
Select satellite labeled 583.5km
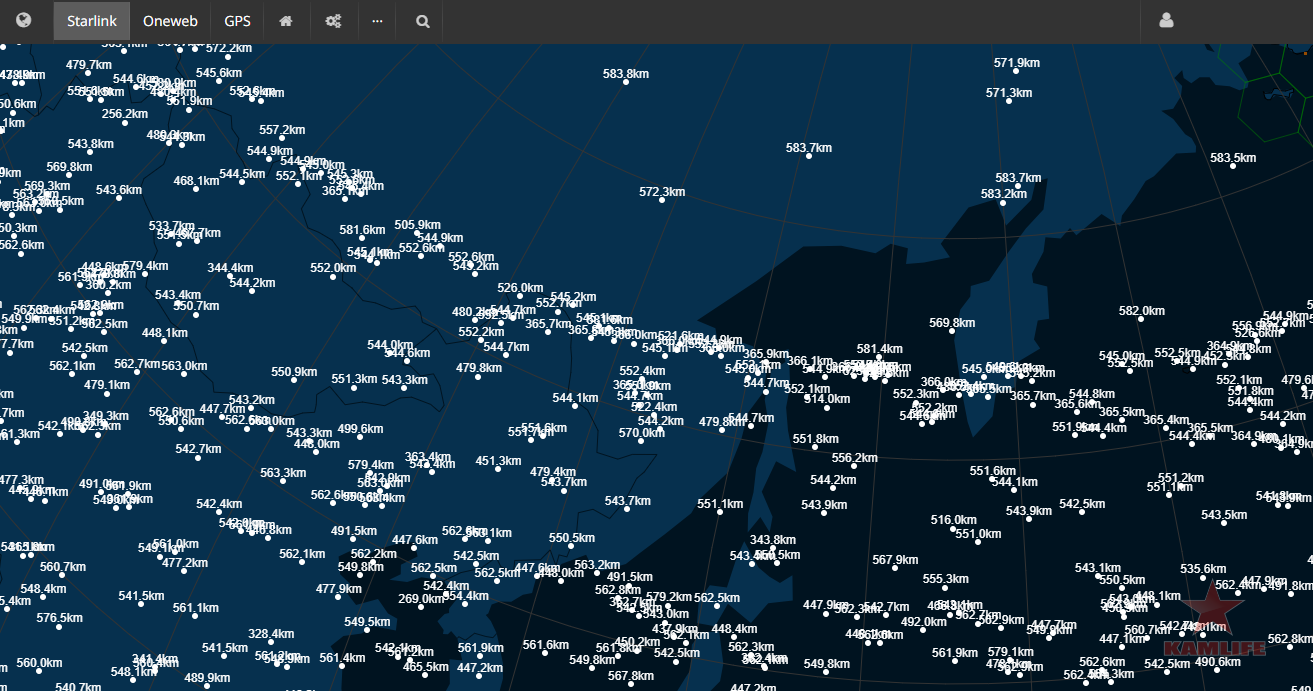click(x=1233, y=158)
